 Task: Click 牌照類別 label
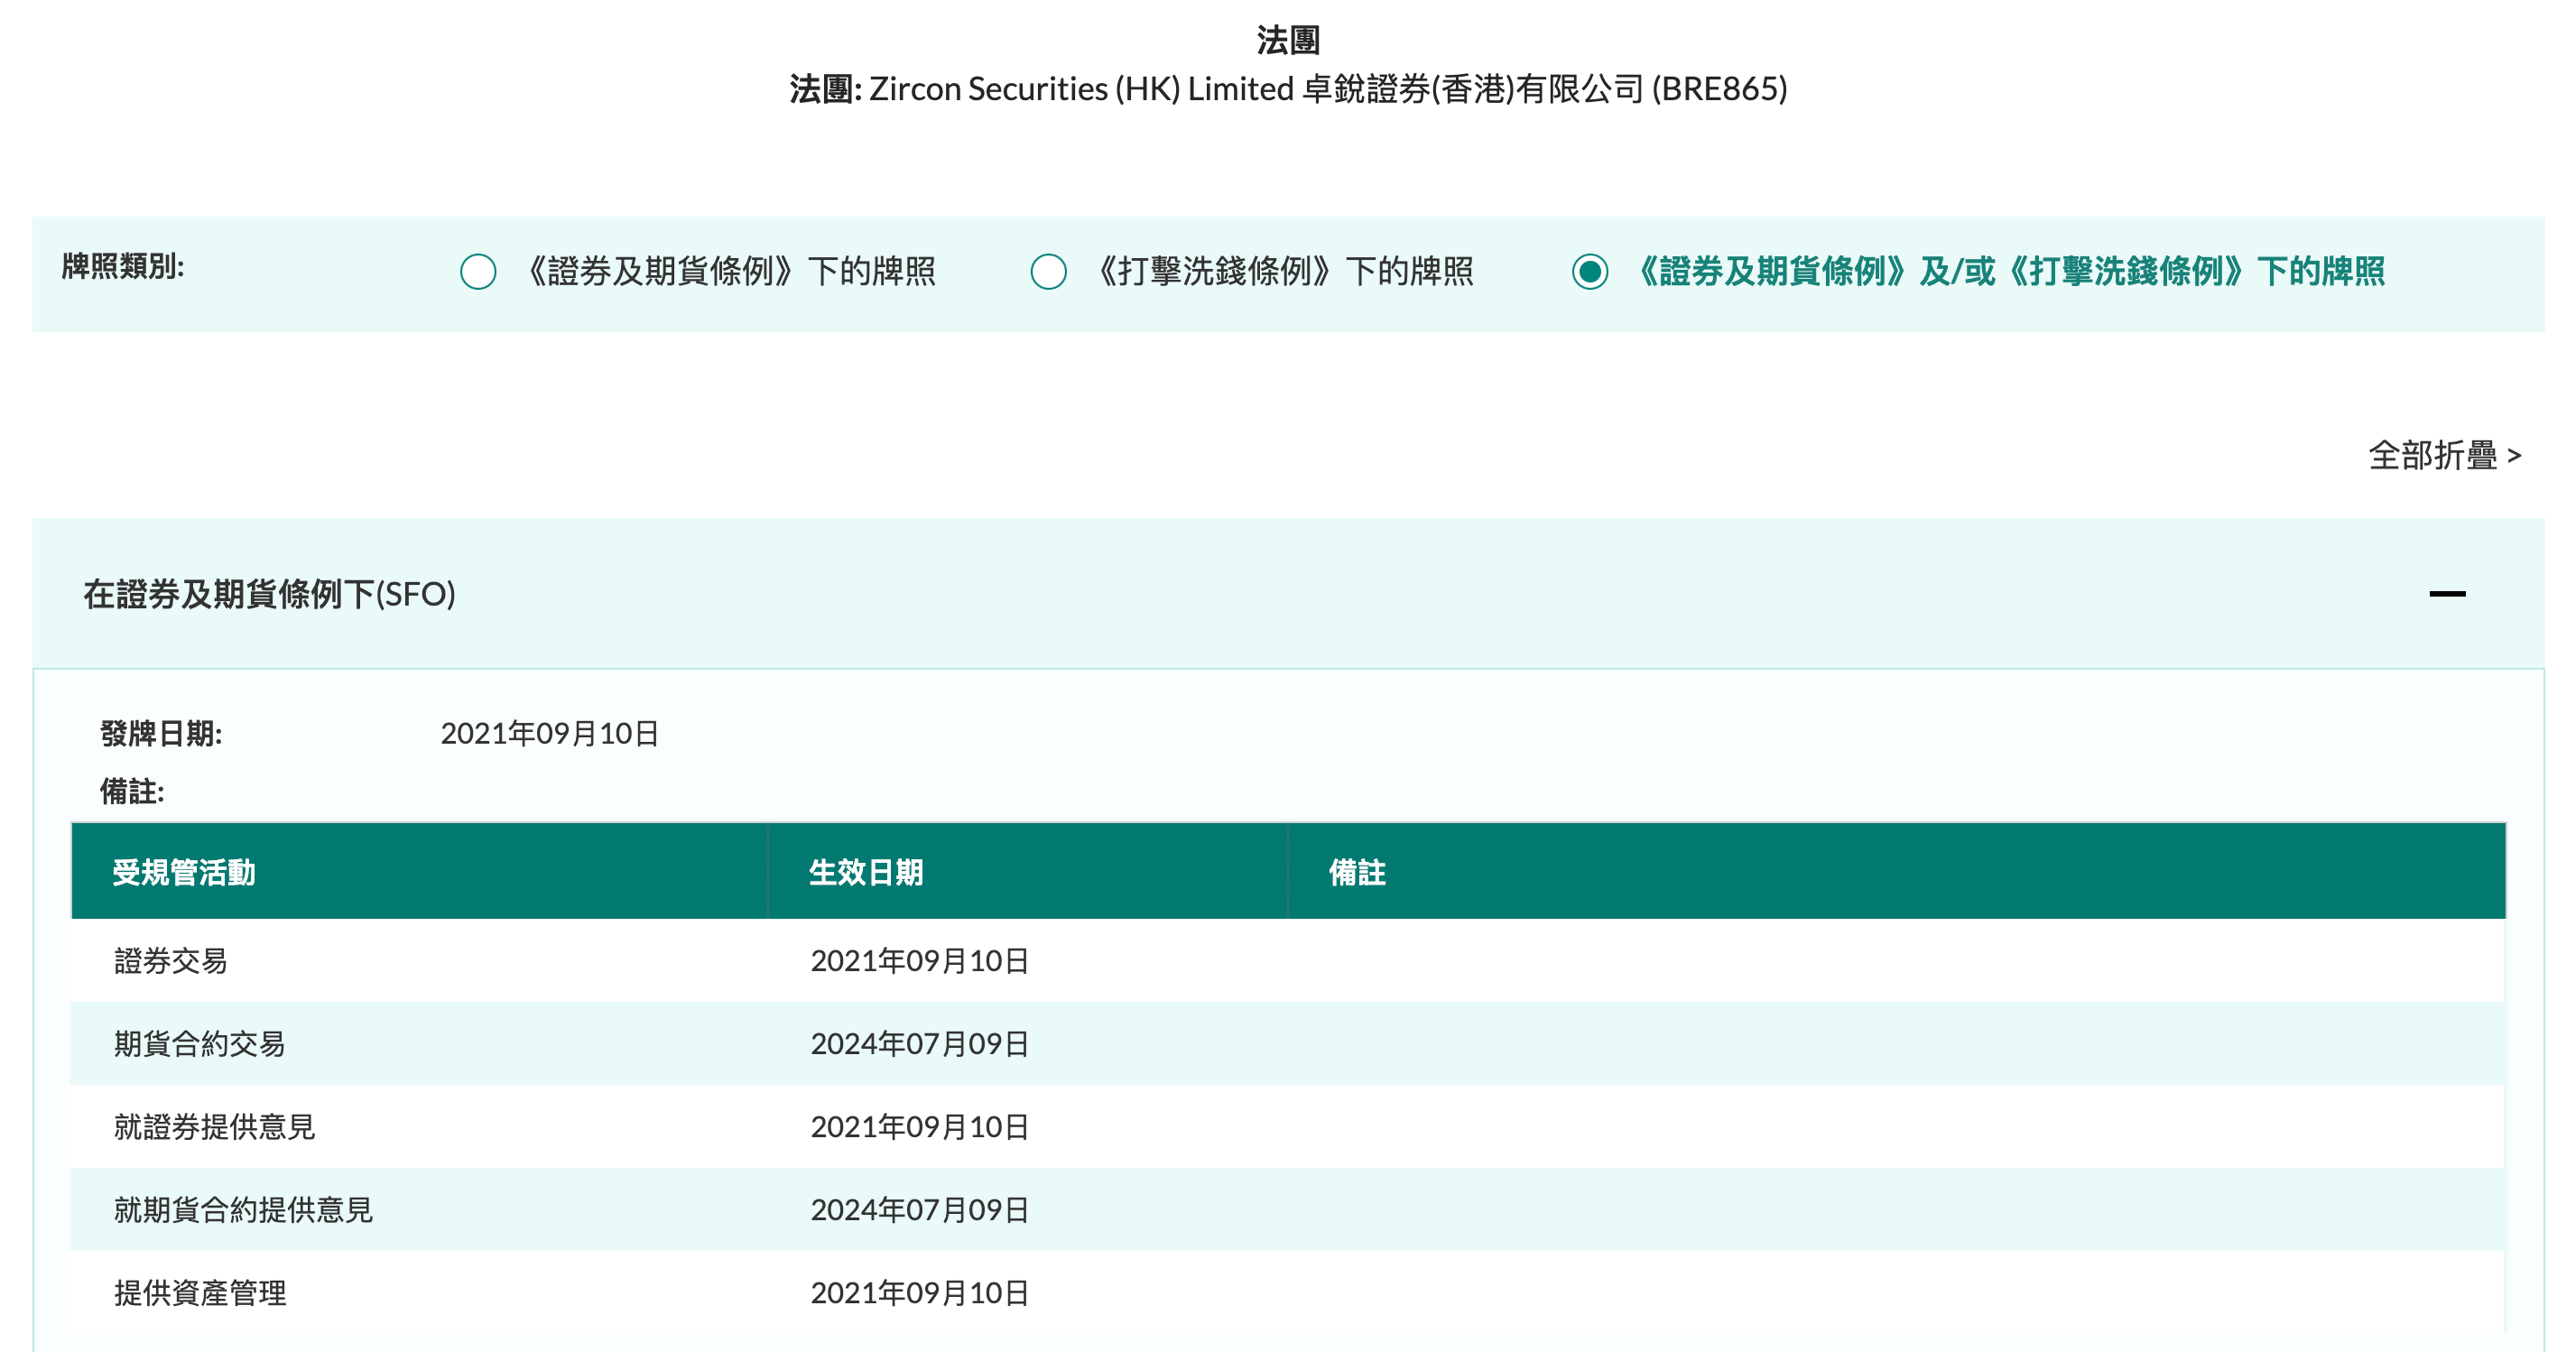tap(123, 267)
